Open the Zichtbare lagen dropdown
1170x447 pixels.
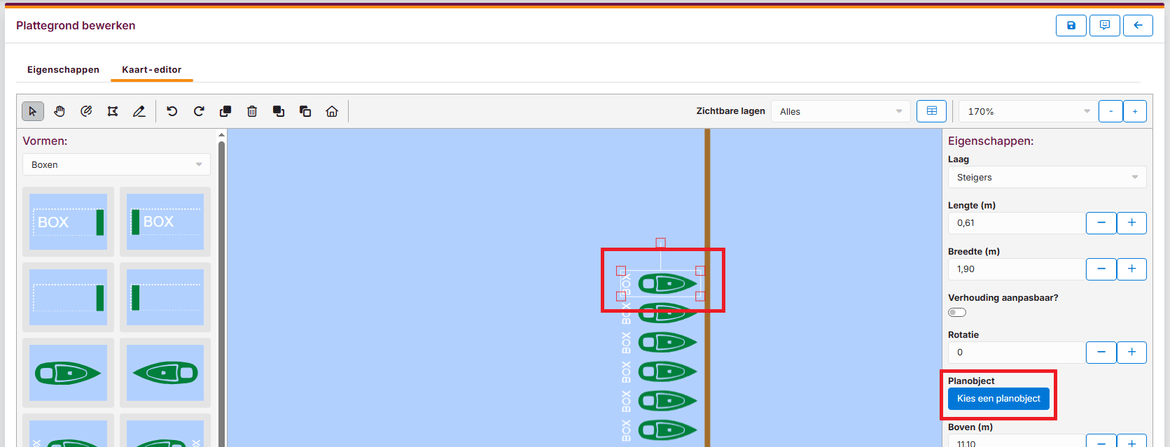839,112
